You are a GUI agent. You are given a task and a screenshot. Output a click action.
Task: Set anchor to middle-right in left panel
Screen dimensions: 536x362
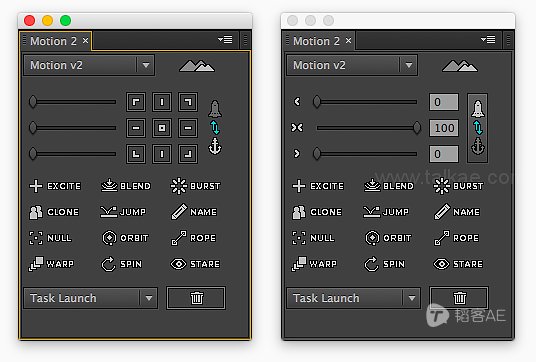point(188,128)
